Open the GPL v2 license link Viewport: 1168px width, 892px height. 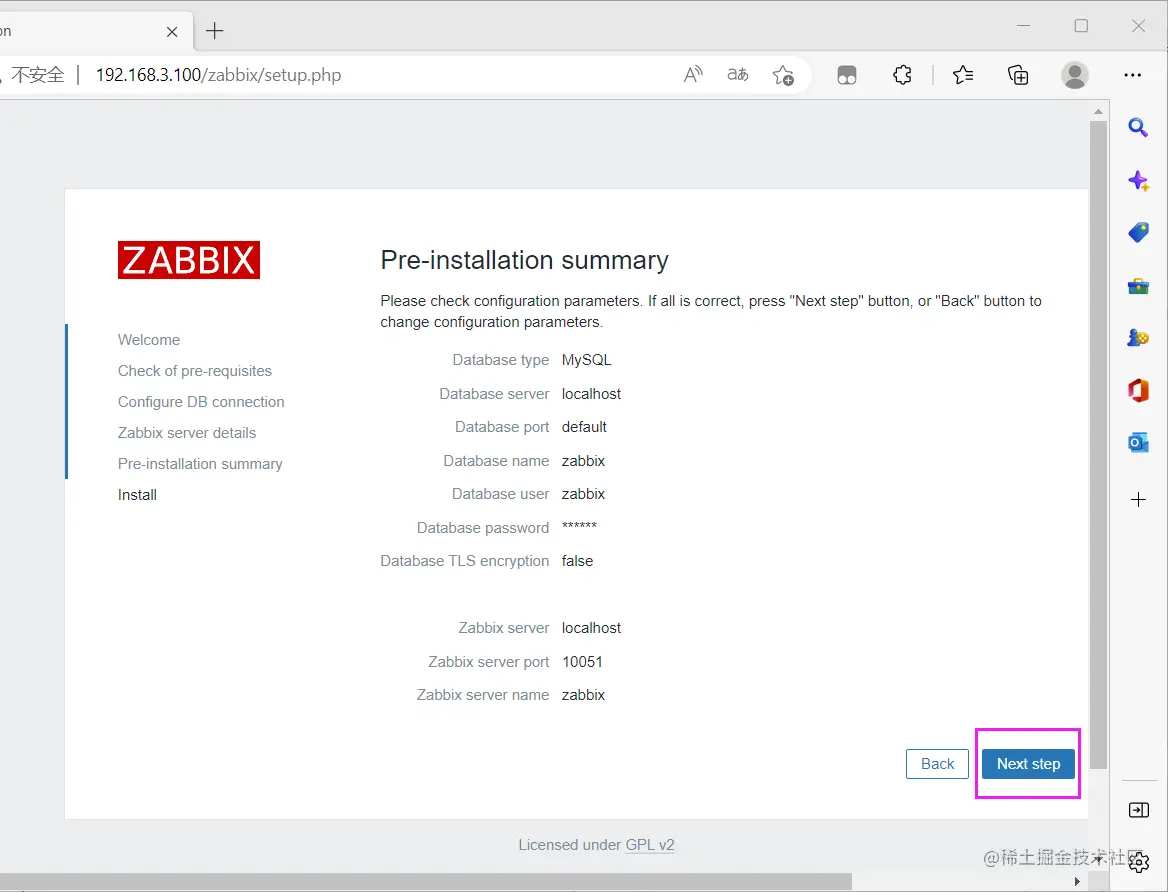[650, 845]
